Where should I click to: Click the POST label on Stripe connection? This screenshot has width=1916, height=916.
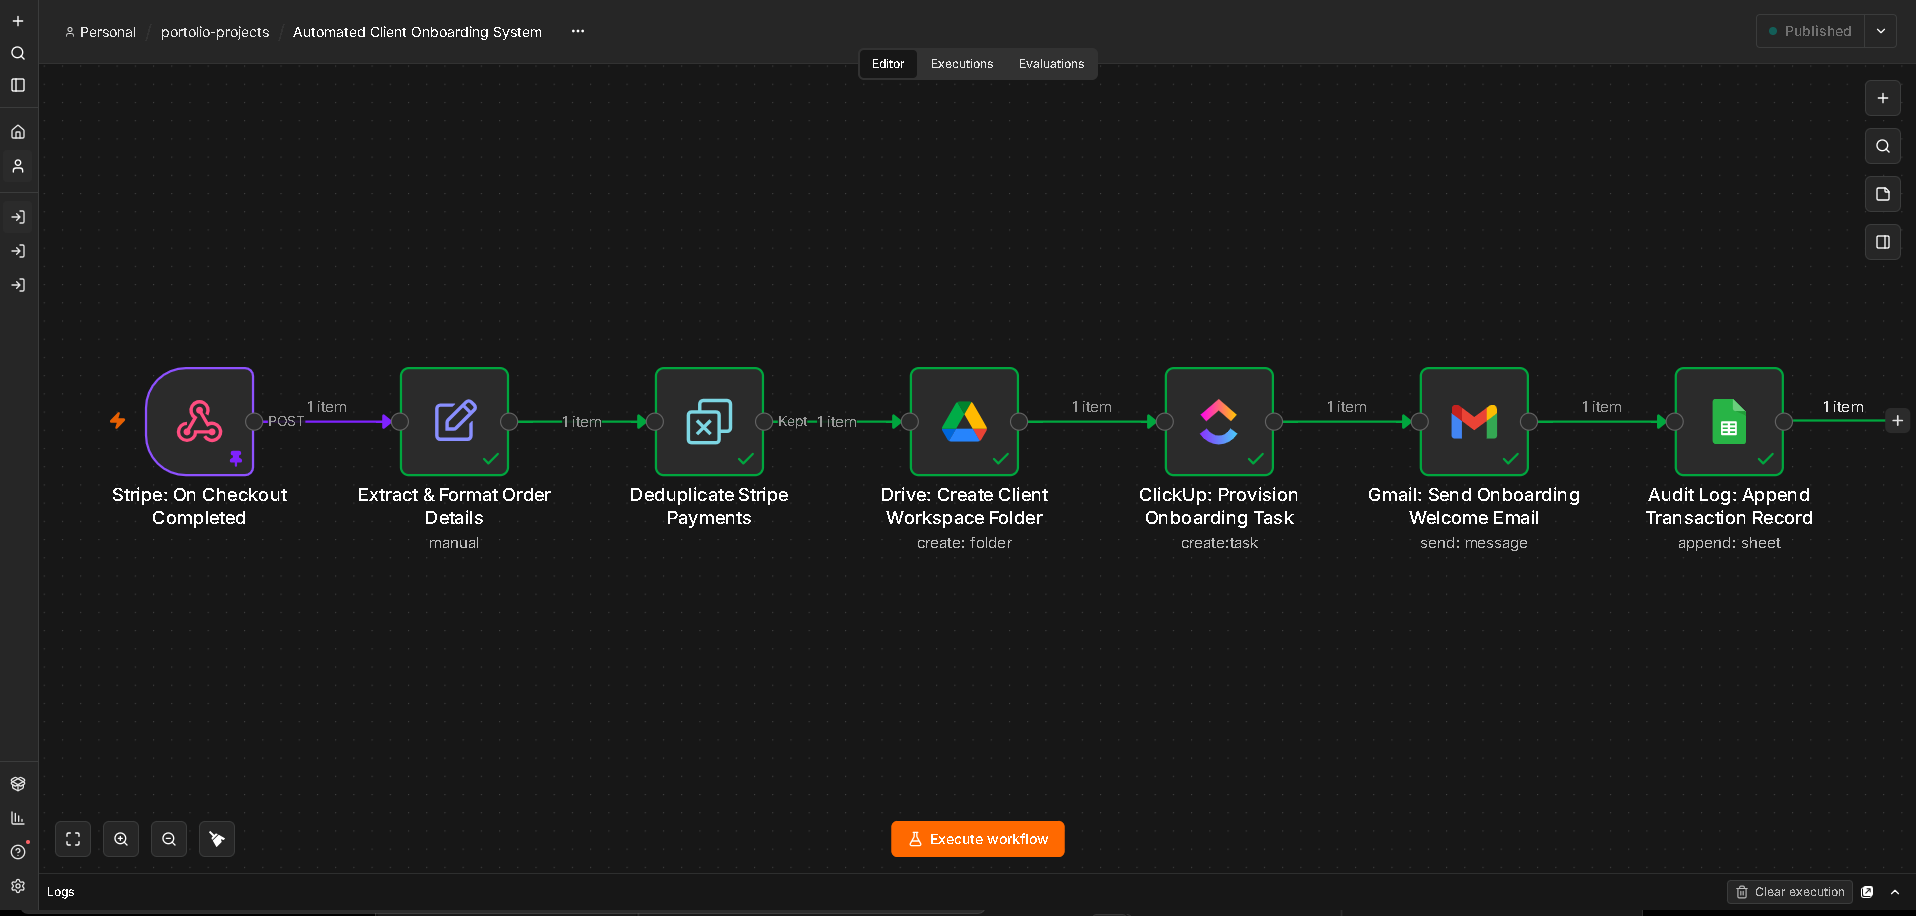285,421
